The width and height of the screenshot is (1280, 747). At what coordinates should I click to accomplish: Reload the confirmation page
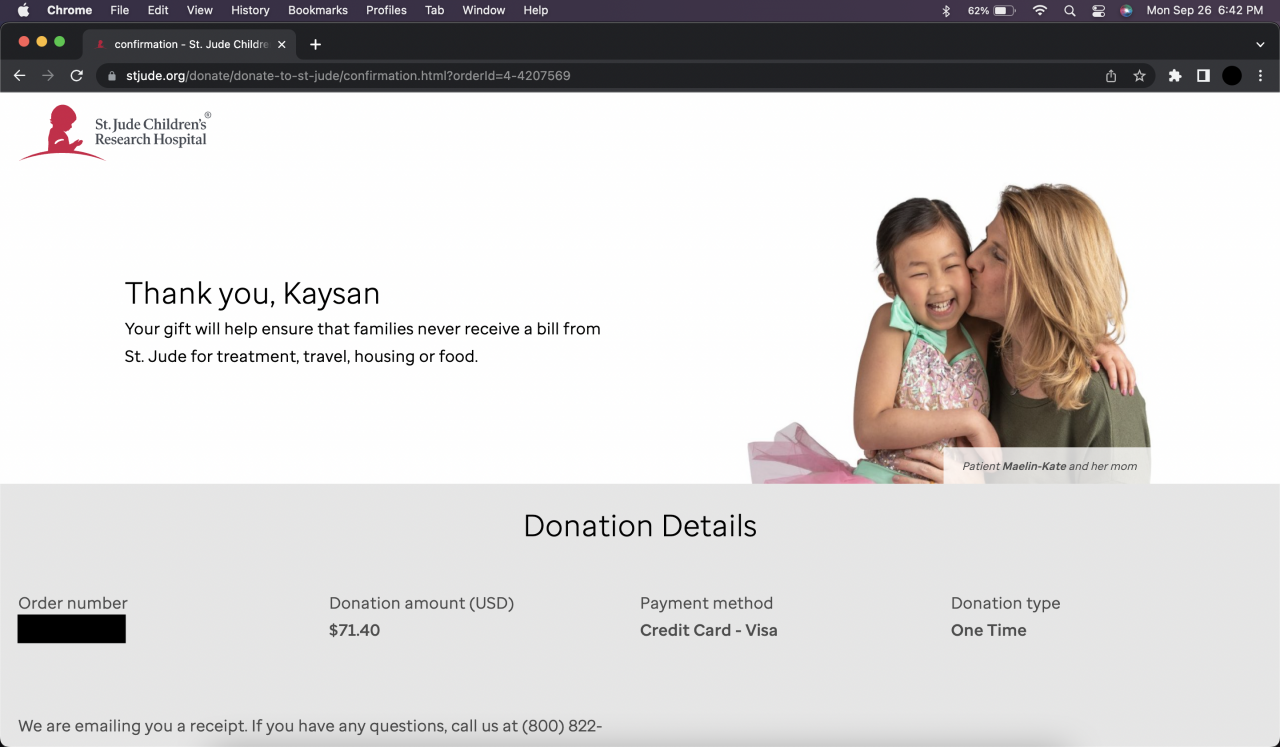tap(76, 76)
